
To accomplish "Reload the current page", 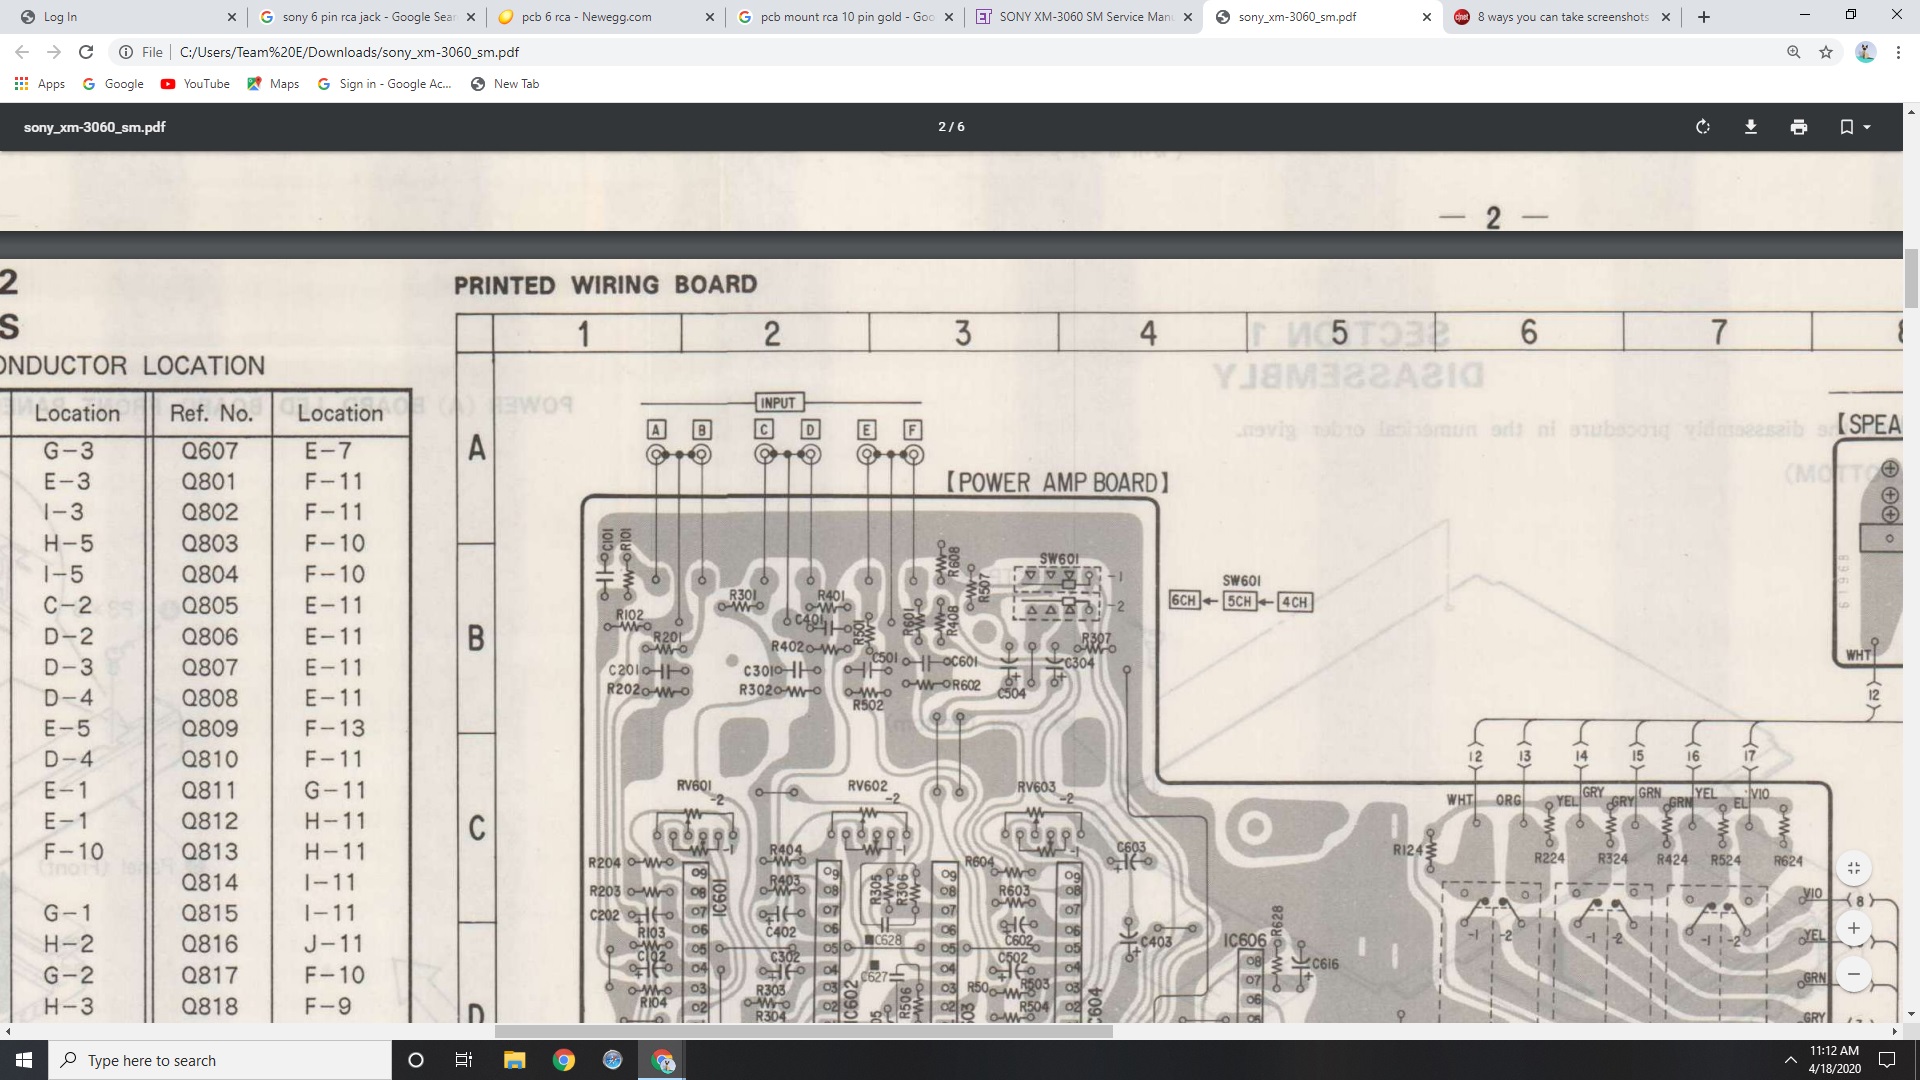I will pos(86,52).
